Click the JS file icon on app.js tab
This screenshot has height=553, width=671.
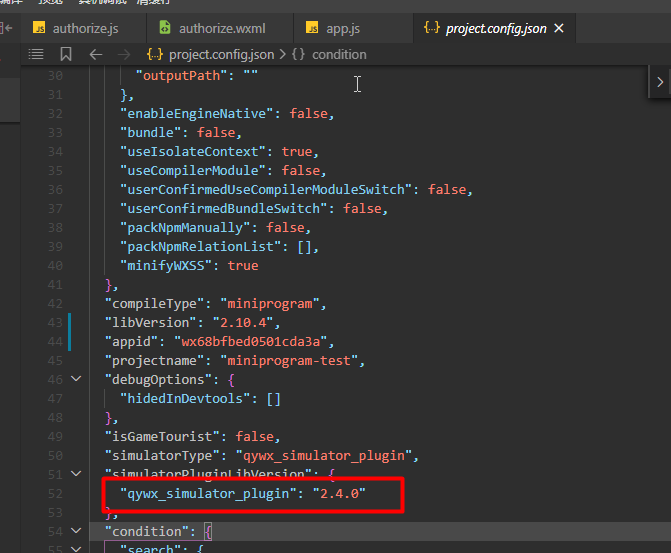[312, 28]
